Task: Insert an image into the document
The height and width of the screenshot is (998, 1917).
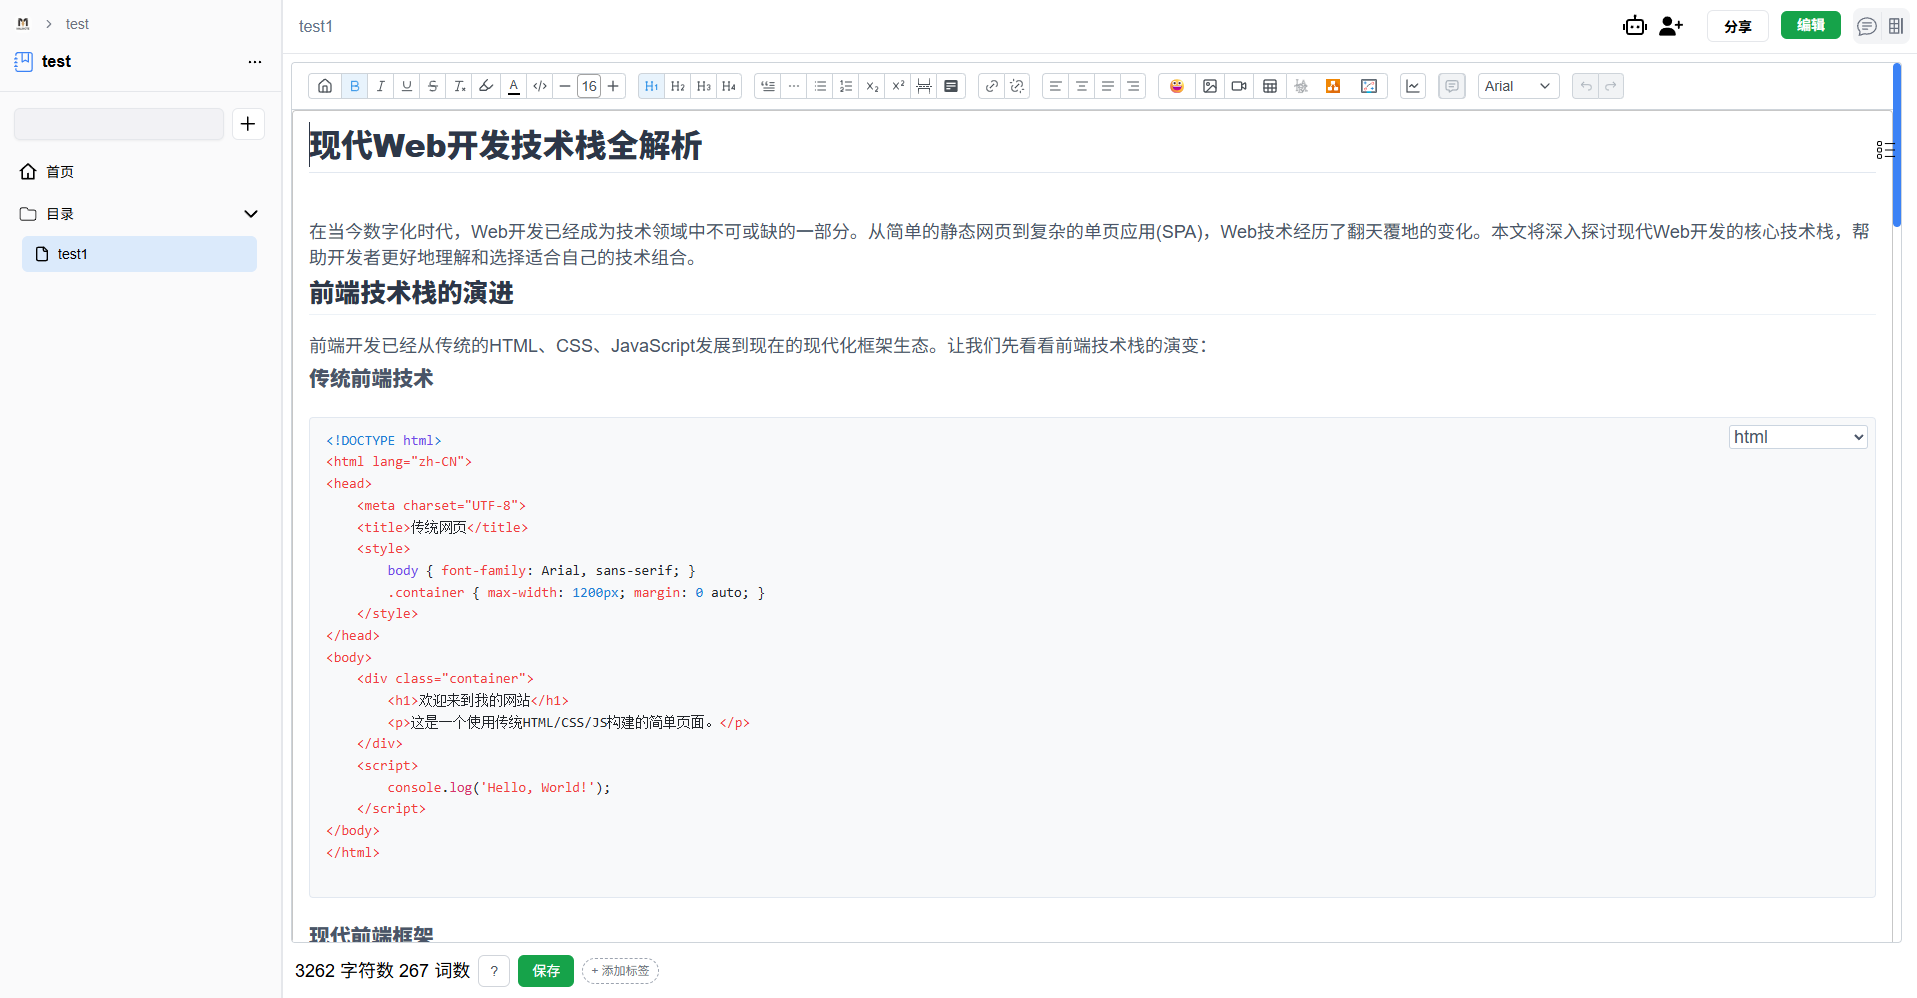Action: tap(1209, 86)
